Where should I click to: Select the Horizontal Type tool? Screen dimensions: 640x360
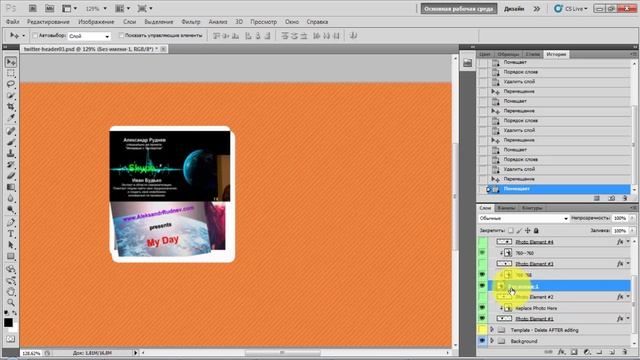pos(11,234)
